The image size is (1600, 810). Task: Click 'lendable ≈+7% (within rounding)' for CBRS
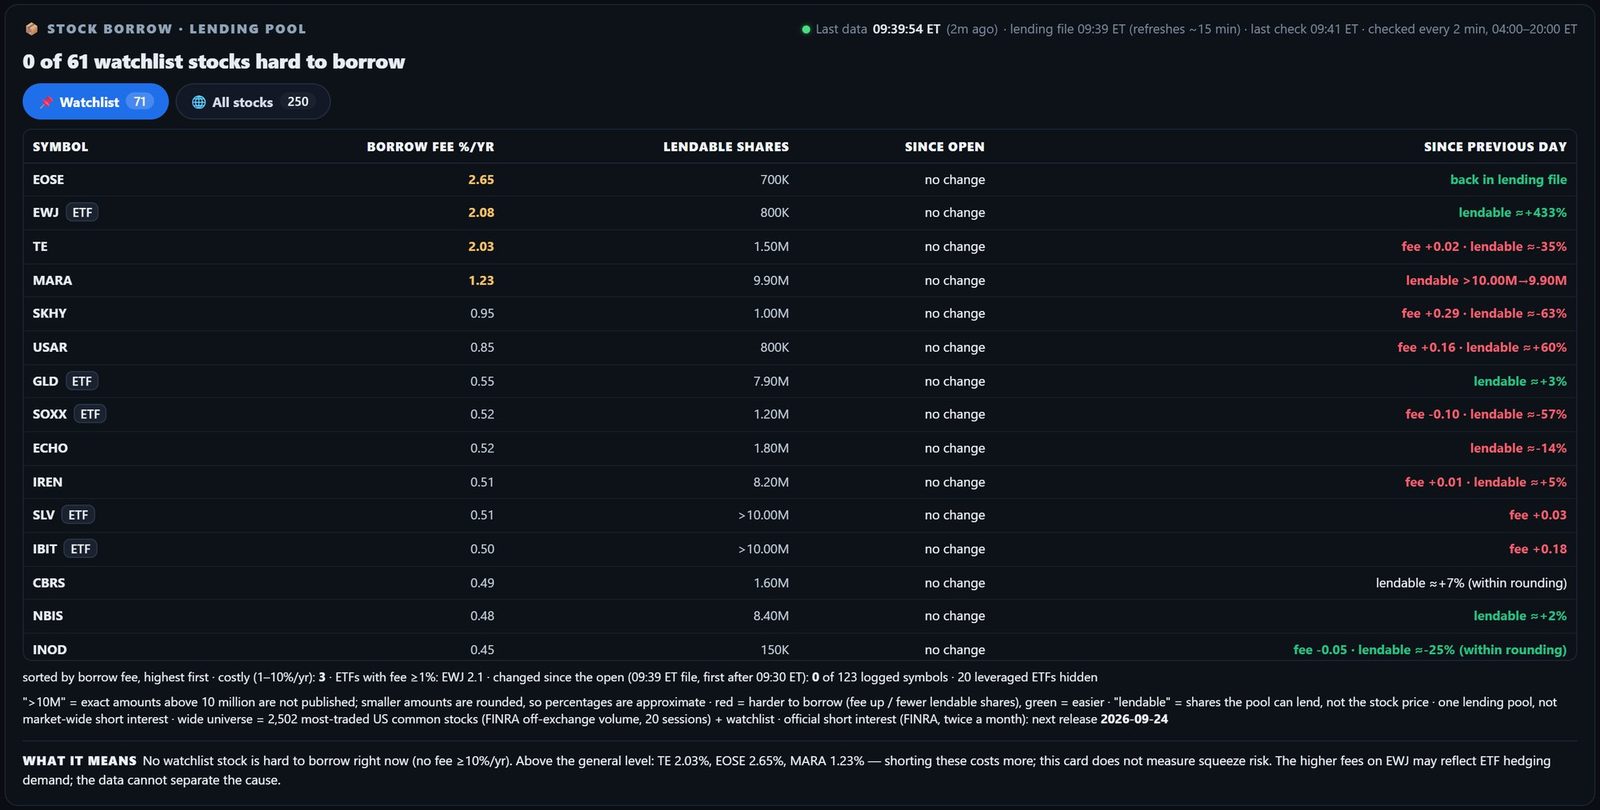pyautogui.click(x=1471, y=583)
